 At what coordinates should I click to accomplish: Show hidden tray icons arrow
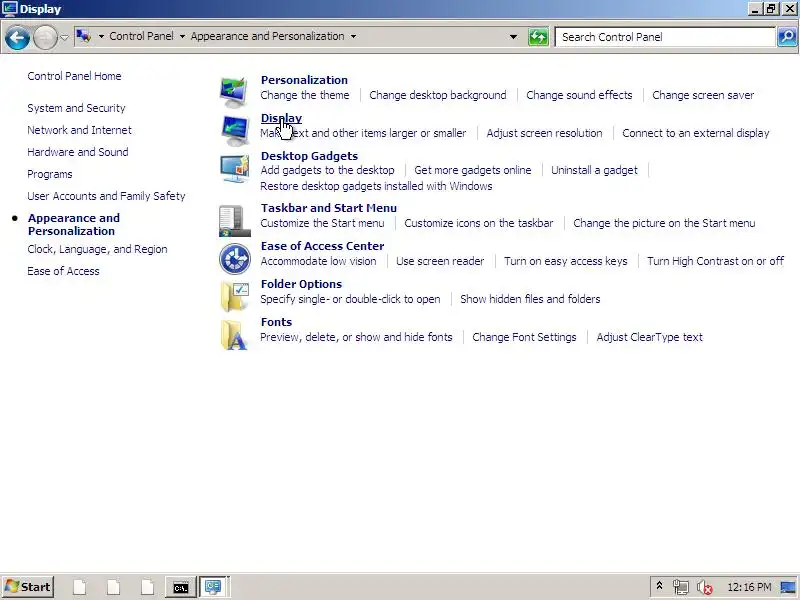click(659, 586)
